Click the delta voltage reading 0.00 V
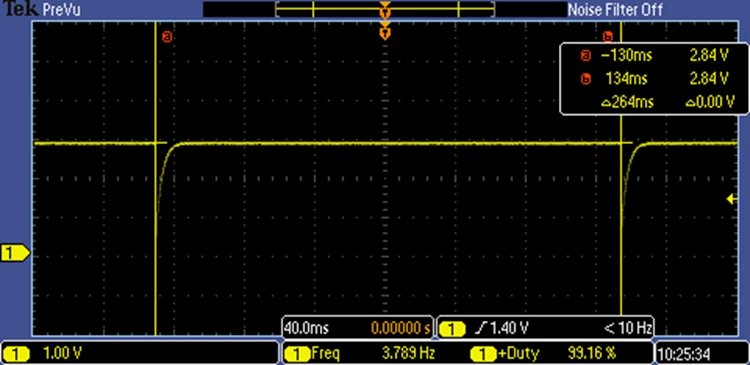This screenshot has height=365, width=750. [710, 101]
